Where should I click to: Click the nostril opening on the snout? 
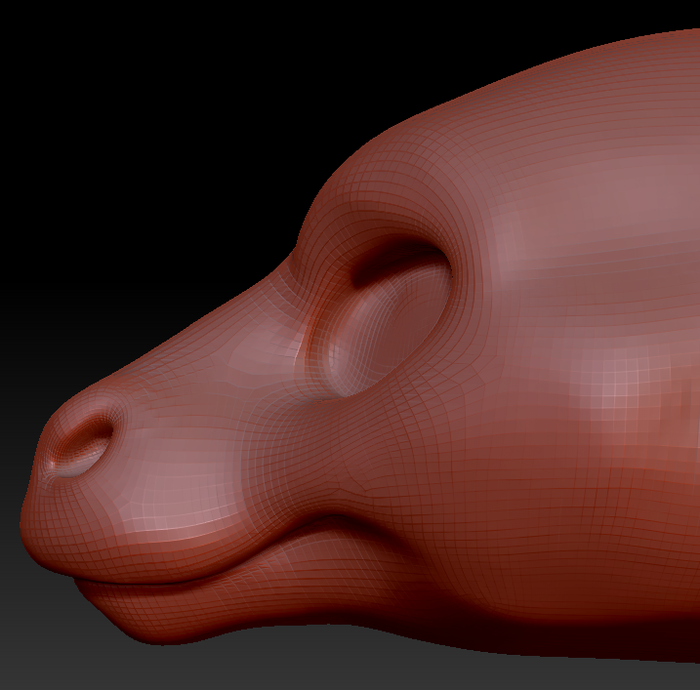click(84, 444)
